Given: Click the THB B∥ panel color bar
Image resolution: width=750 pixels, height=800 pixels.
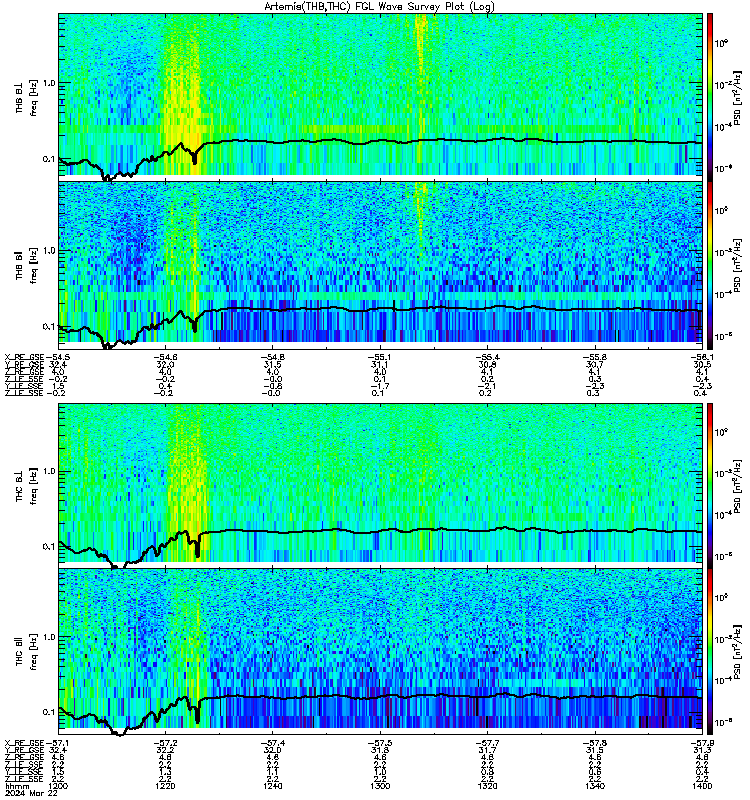Looking at the screenshot, I should [x=710, y=265].
